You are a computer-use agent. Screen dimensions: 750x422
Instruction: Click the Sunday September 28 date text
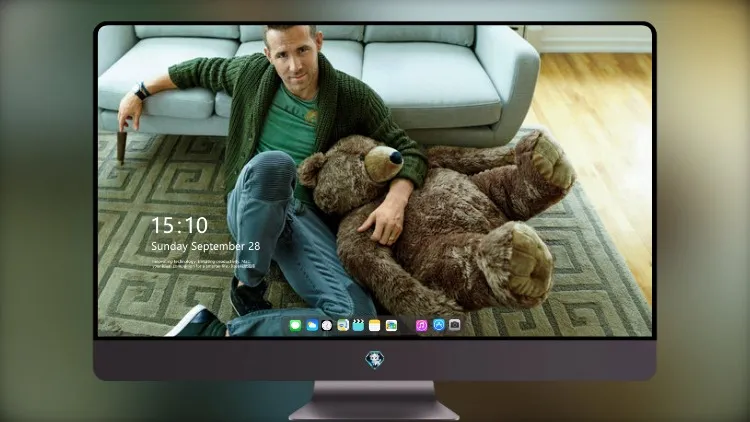(206, 246)
